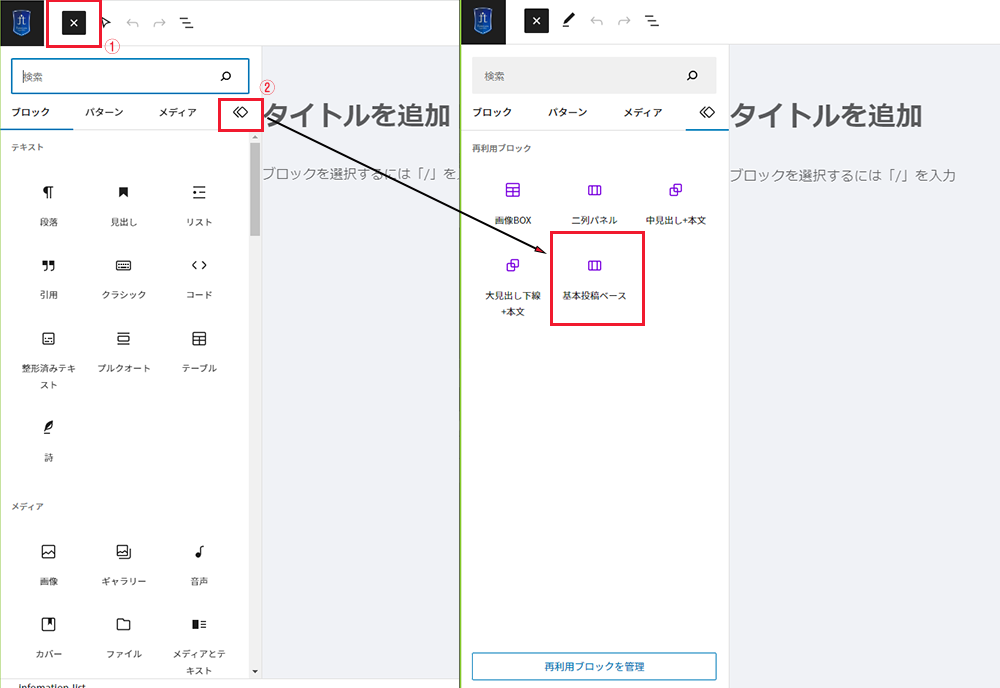
Task: Insert the カバー cover block
Action: pyautogui.click(x=48, y=637)
